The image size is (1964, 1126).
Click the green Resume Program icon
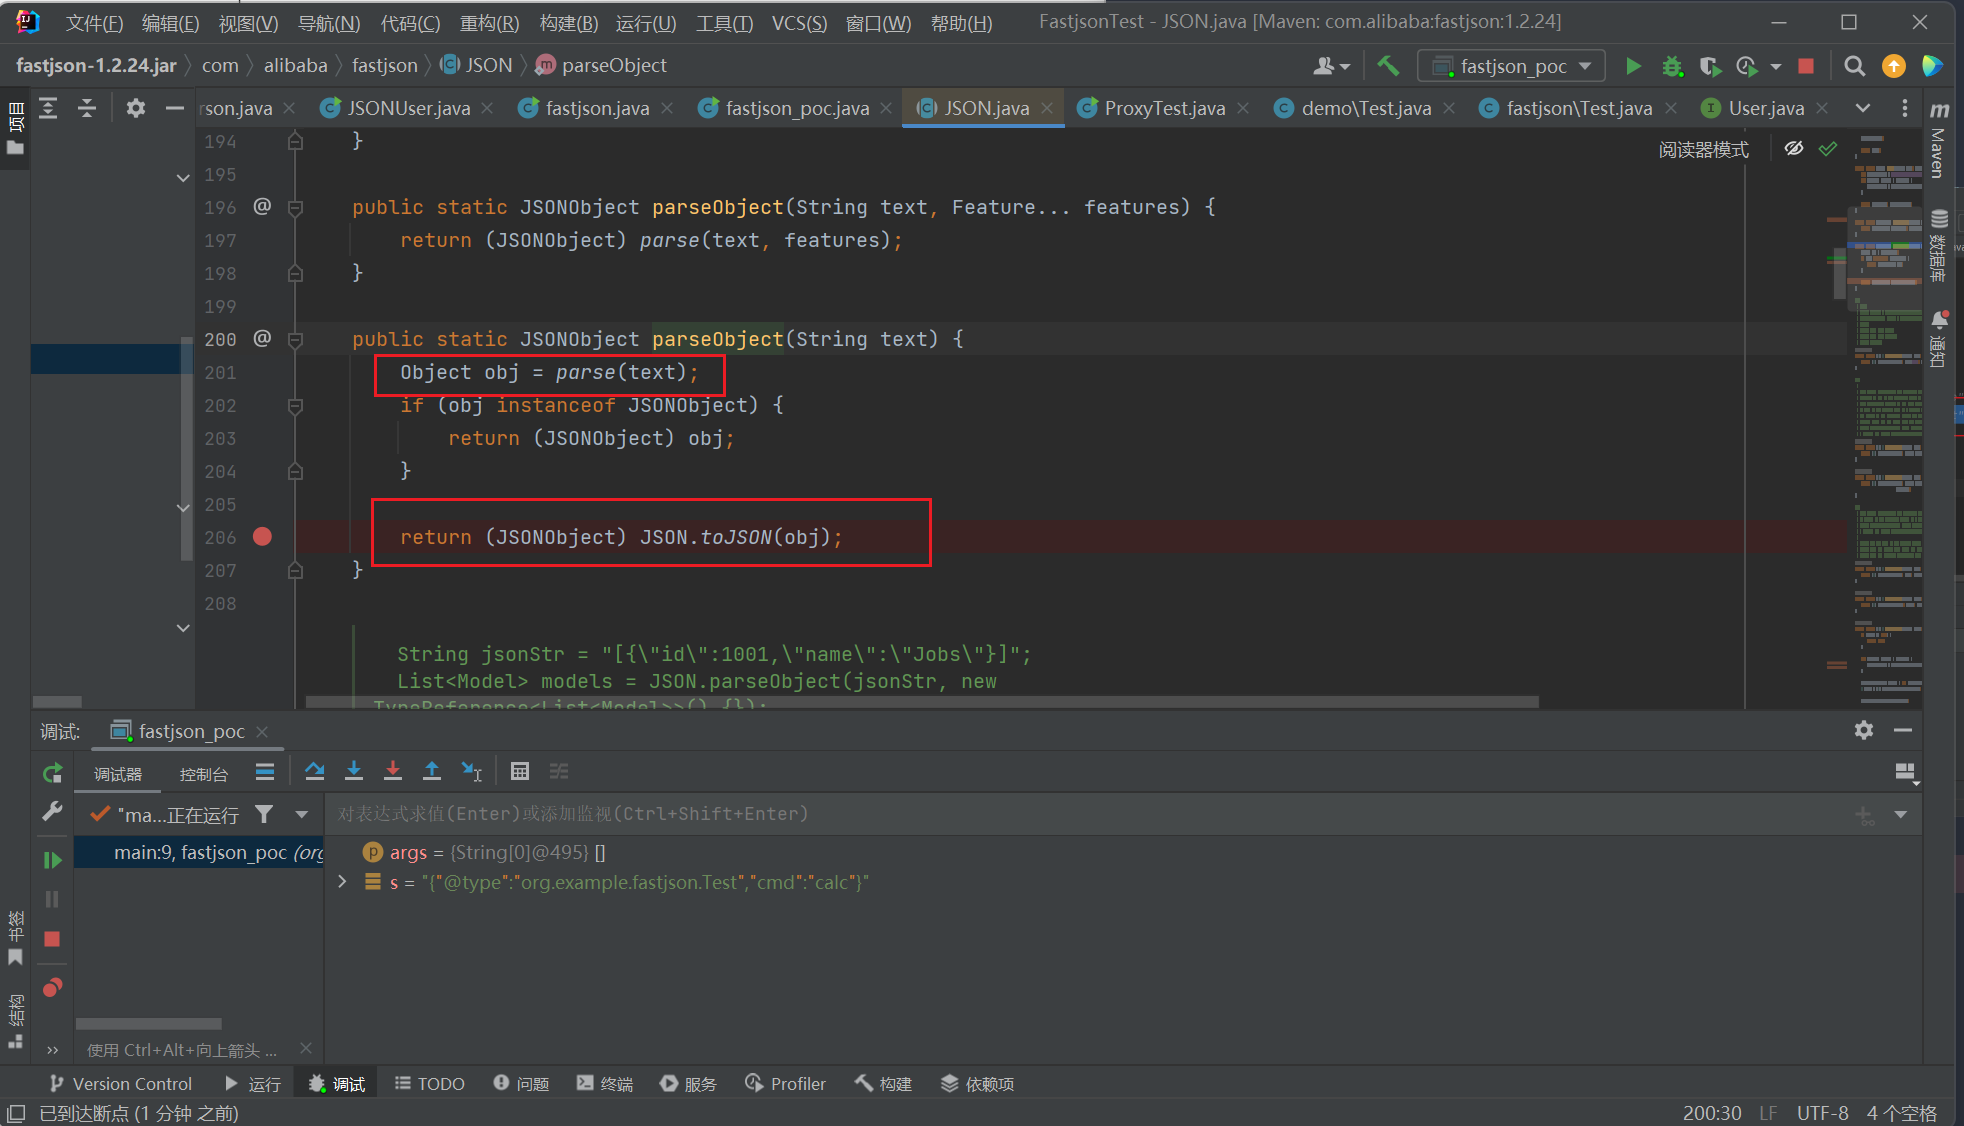coord(52,860)
